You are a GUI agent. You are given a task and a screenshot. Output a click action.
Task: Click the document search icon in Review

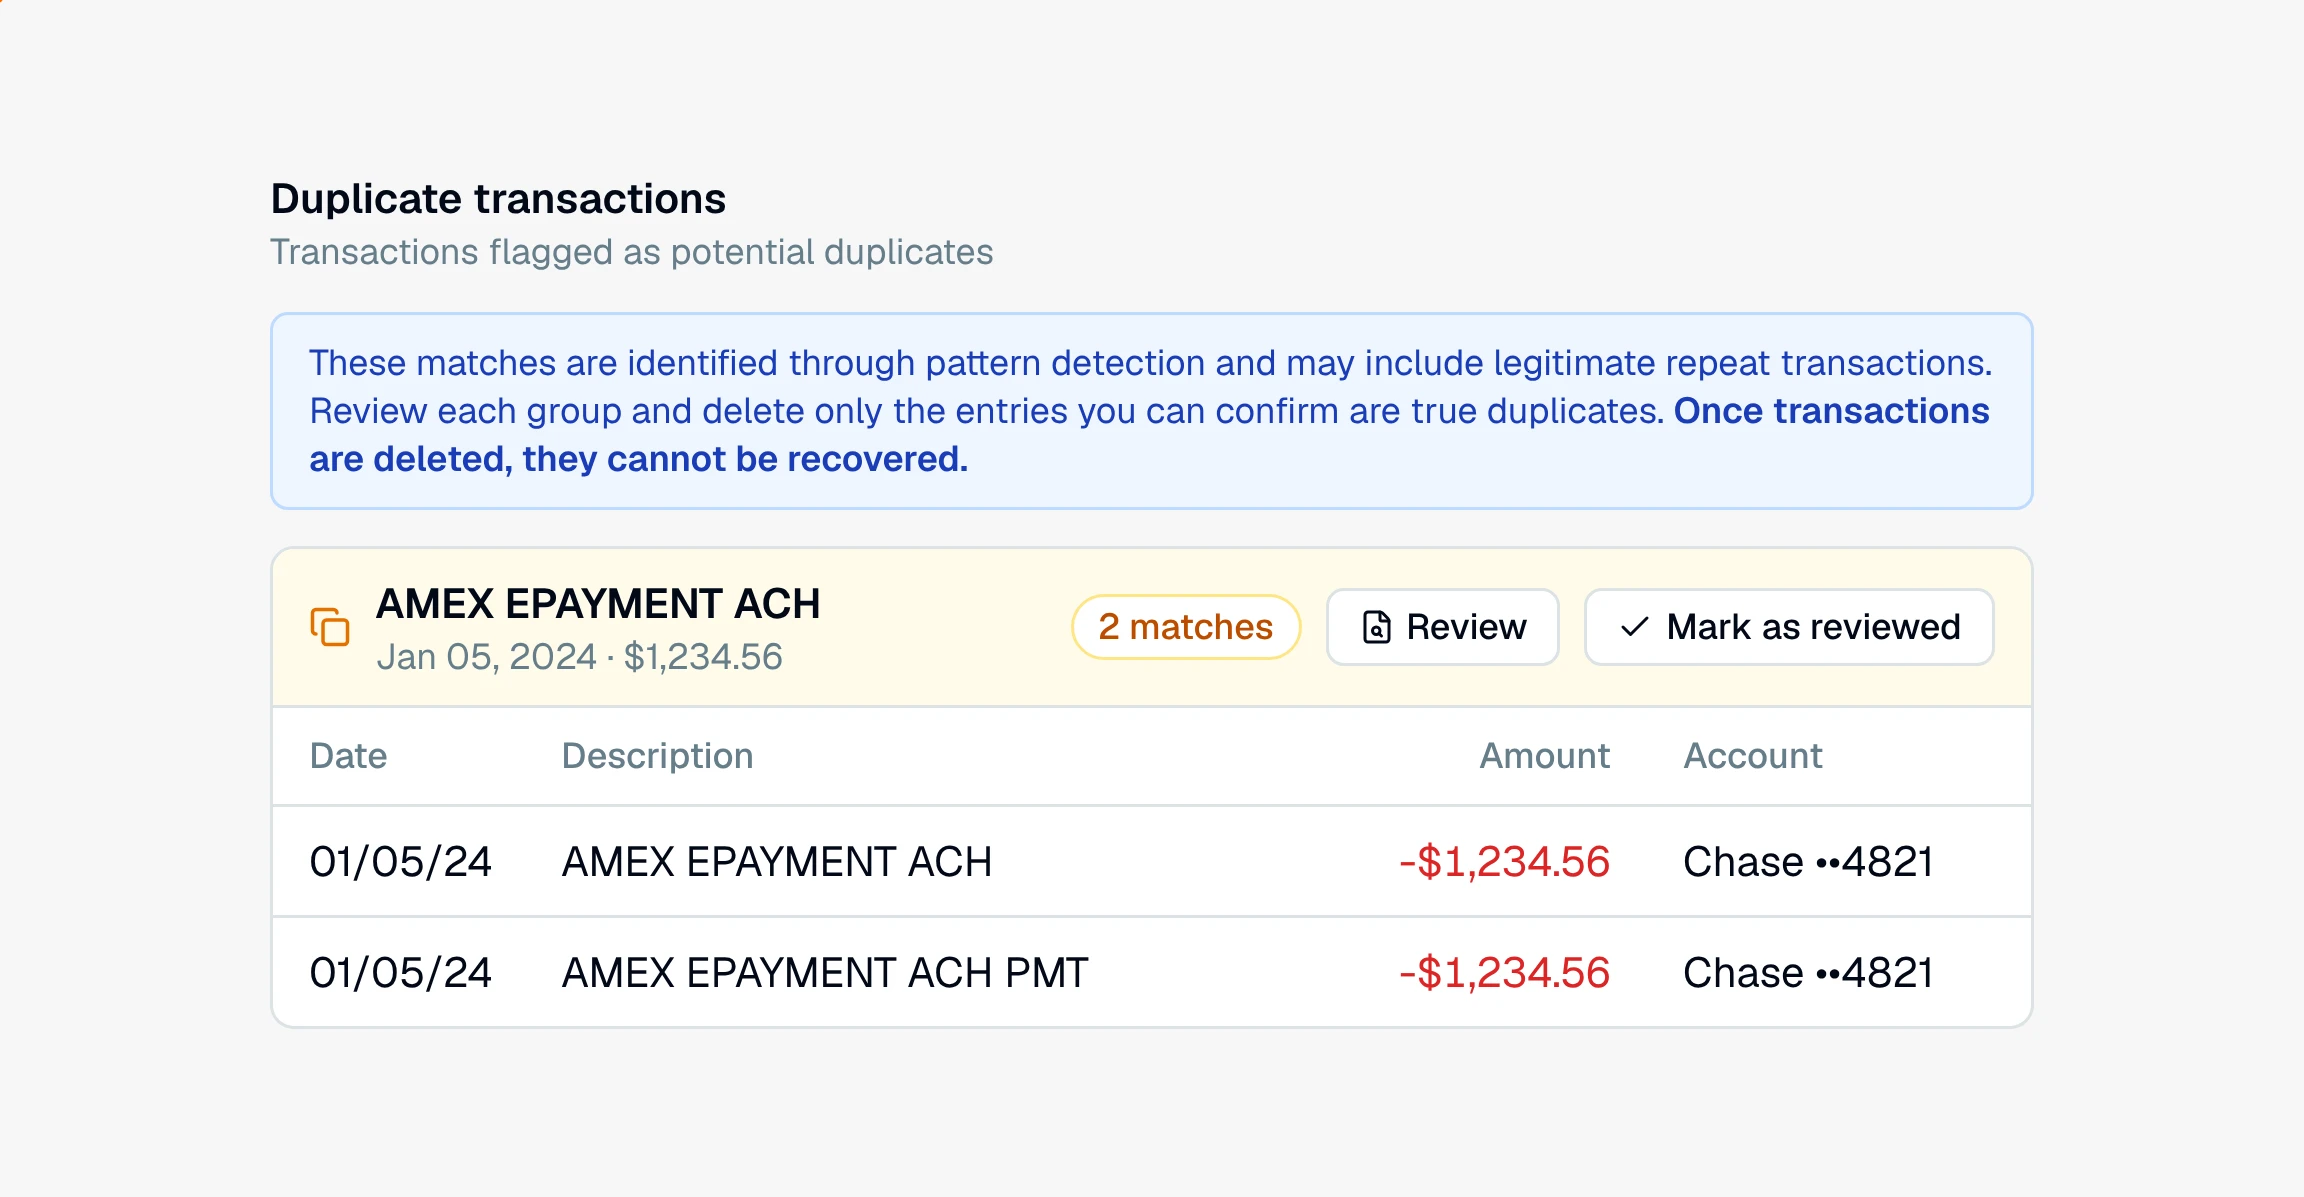coord(1377,627)
